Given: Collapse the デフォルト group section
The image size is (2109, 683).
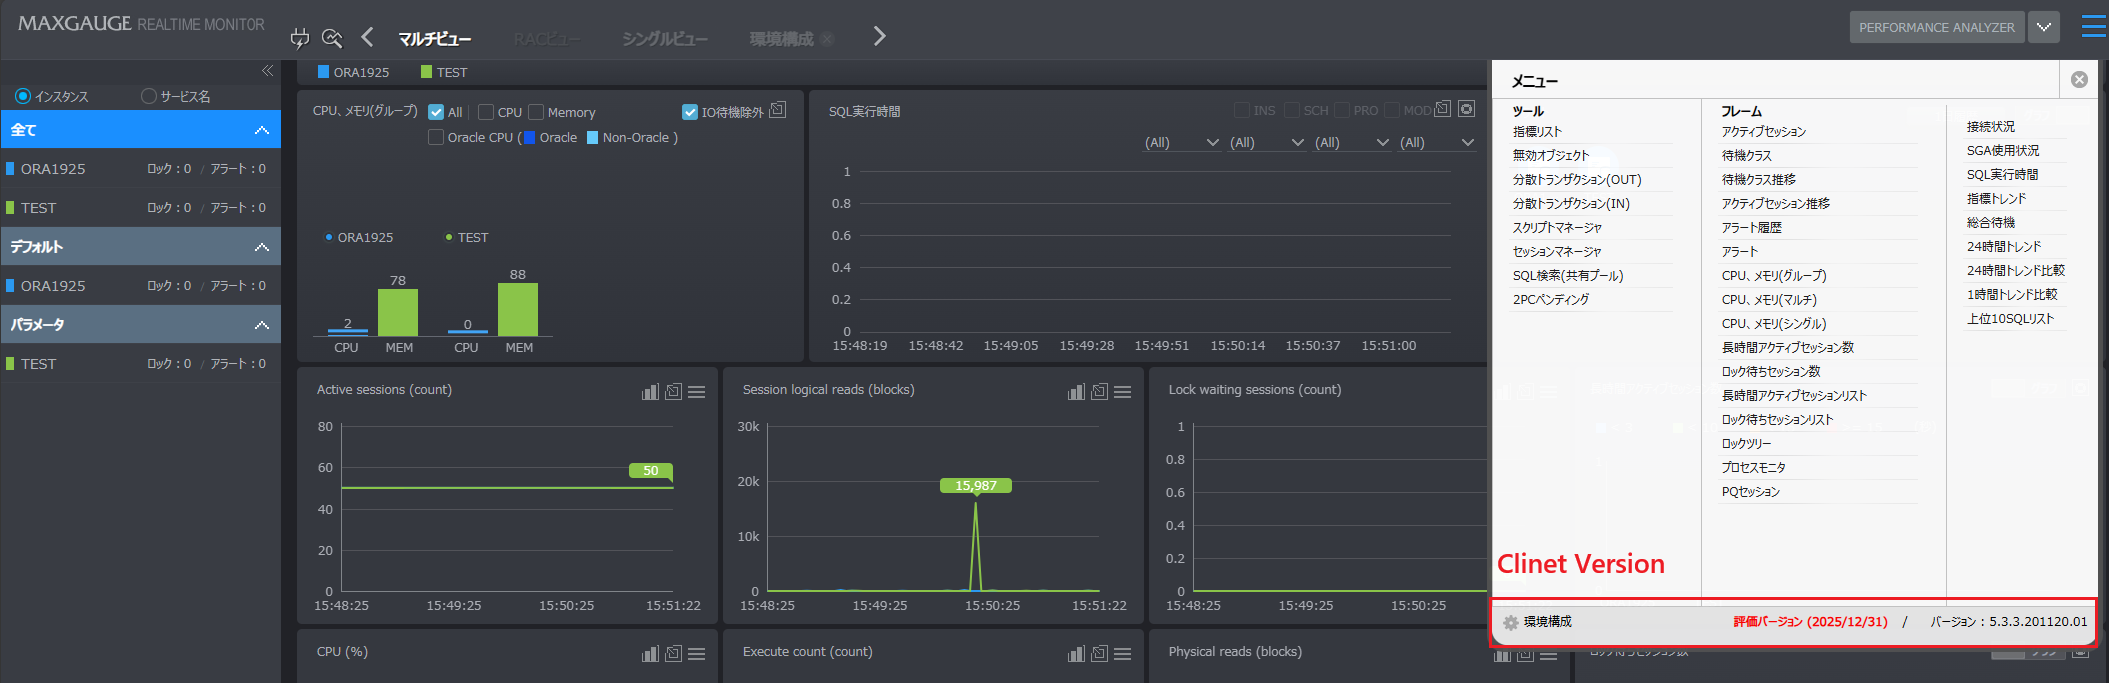Looking at the screenshot, I should pos(261,247).
